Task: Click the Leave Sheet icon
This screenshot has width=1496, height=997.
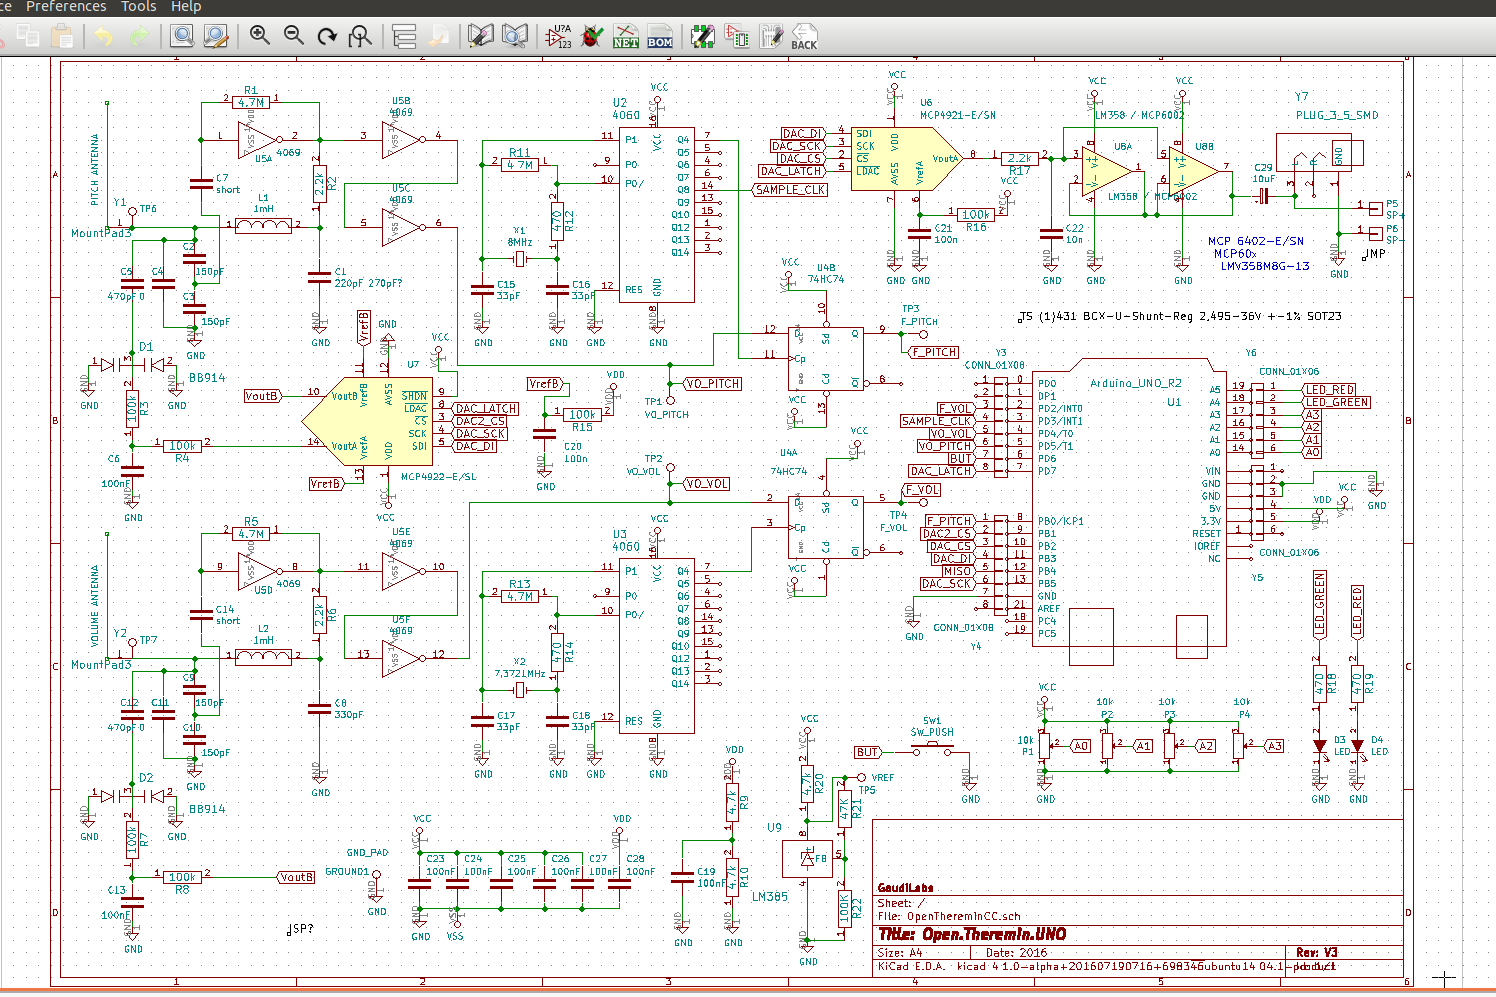Action: tap(438, 37)
